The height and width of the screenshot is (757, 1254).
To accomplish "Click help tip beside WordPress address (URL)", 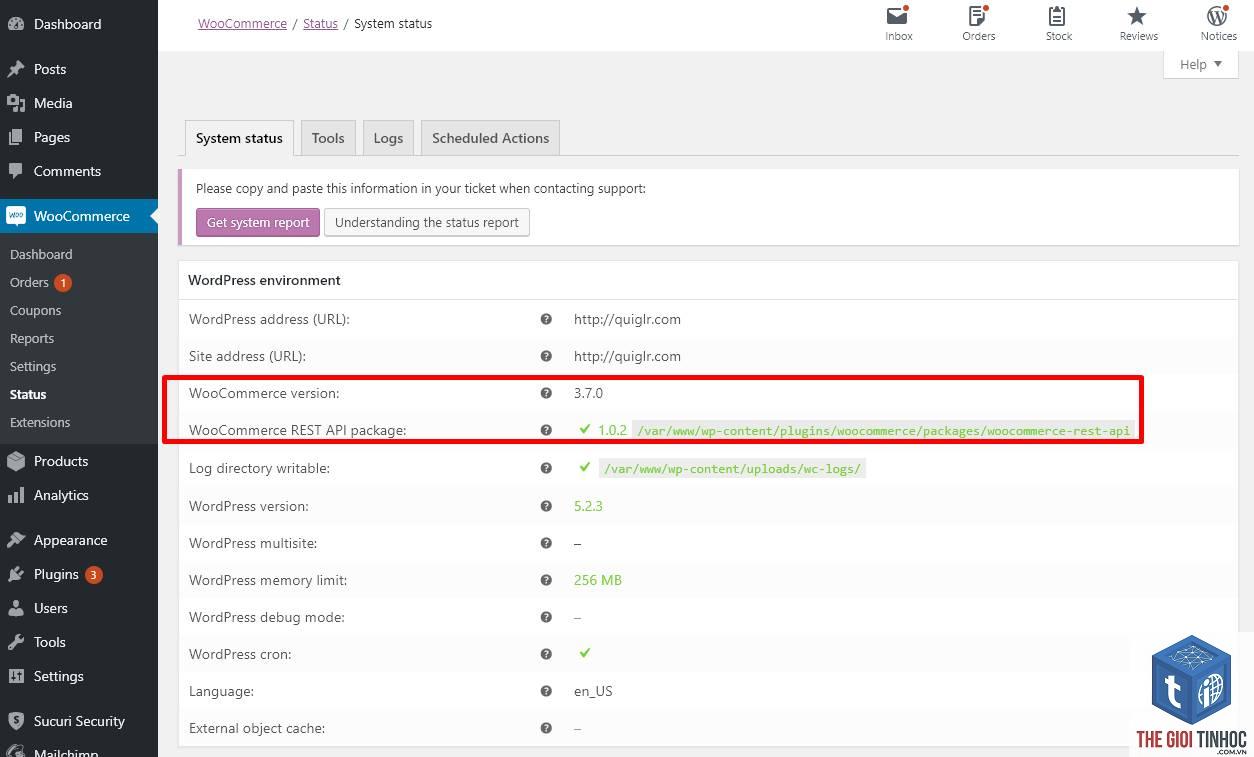I will [546, 319].
